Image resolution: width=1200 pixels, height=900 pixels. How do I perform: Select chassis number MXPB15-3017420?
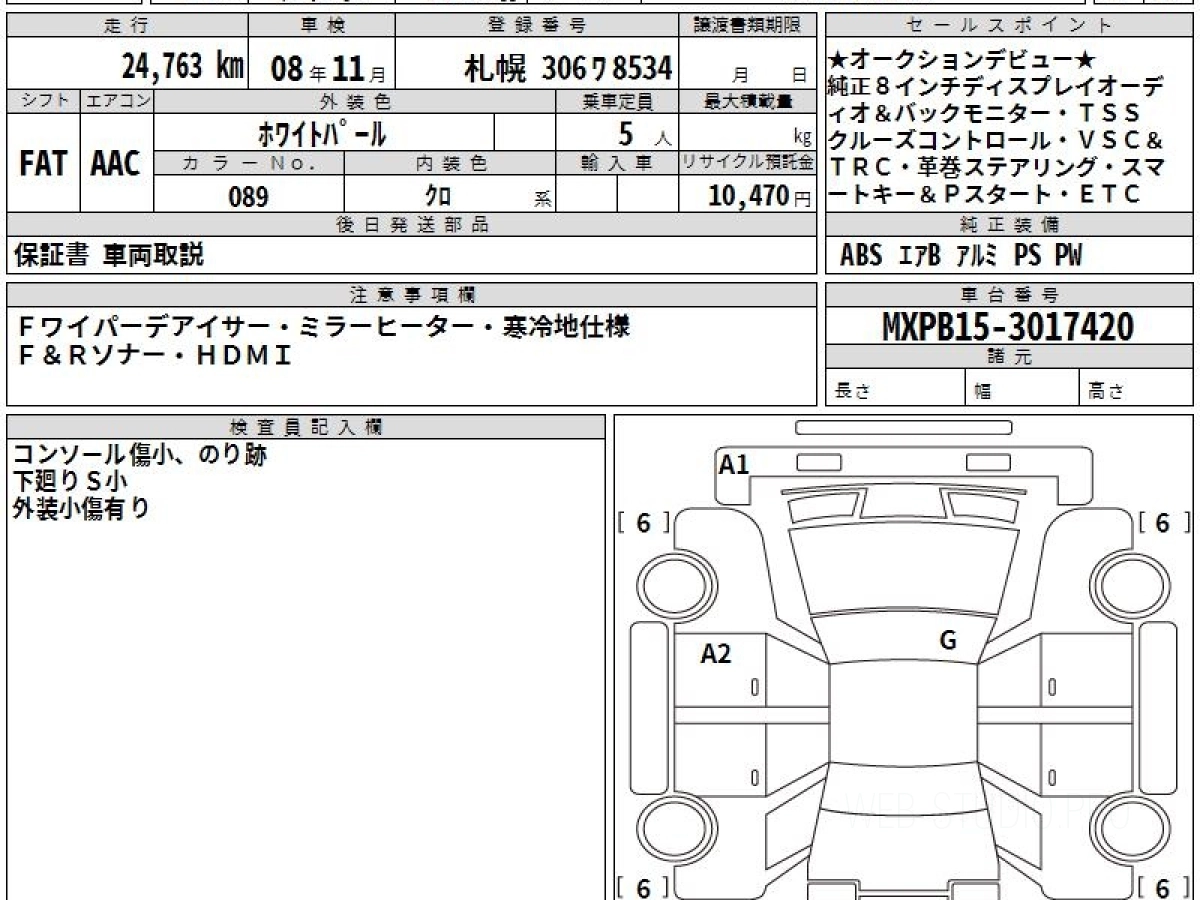(x=1008, y=327)
